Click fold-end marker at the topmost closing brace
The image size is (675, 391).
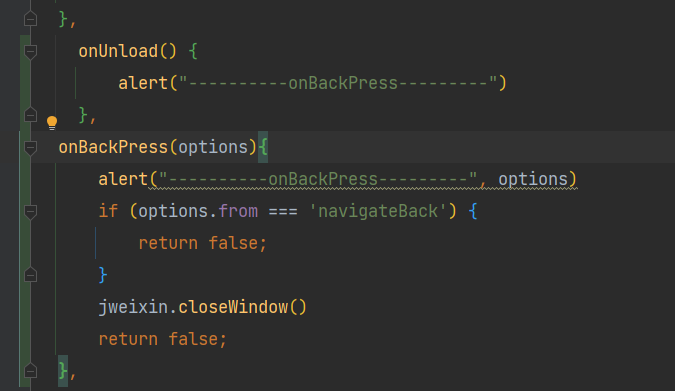[30, 19]
